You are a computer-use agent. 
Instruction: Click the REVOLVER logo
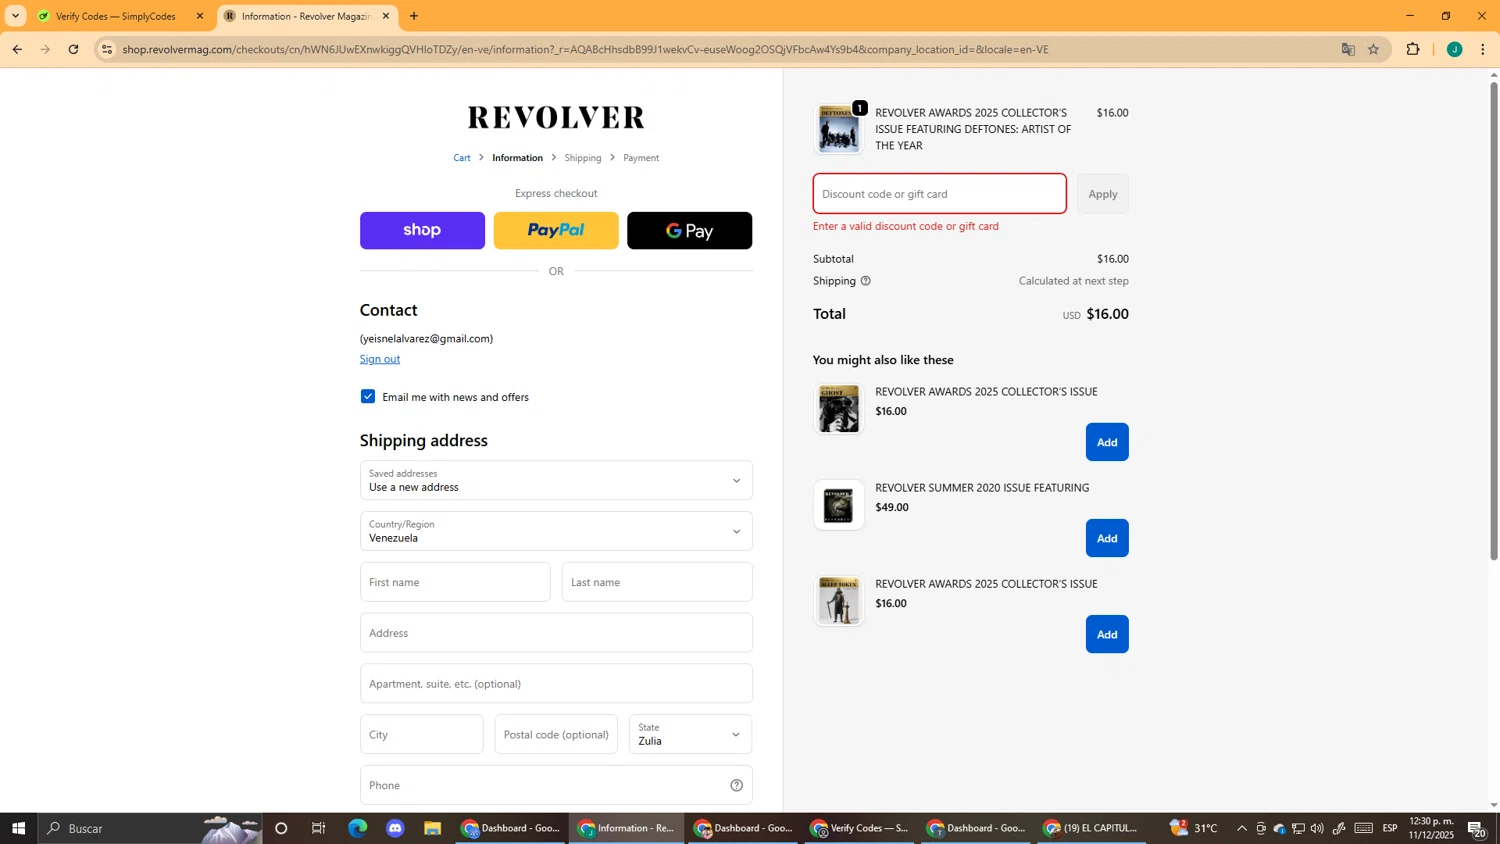(556, 117)
